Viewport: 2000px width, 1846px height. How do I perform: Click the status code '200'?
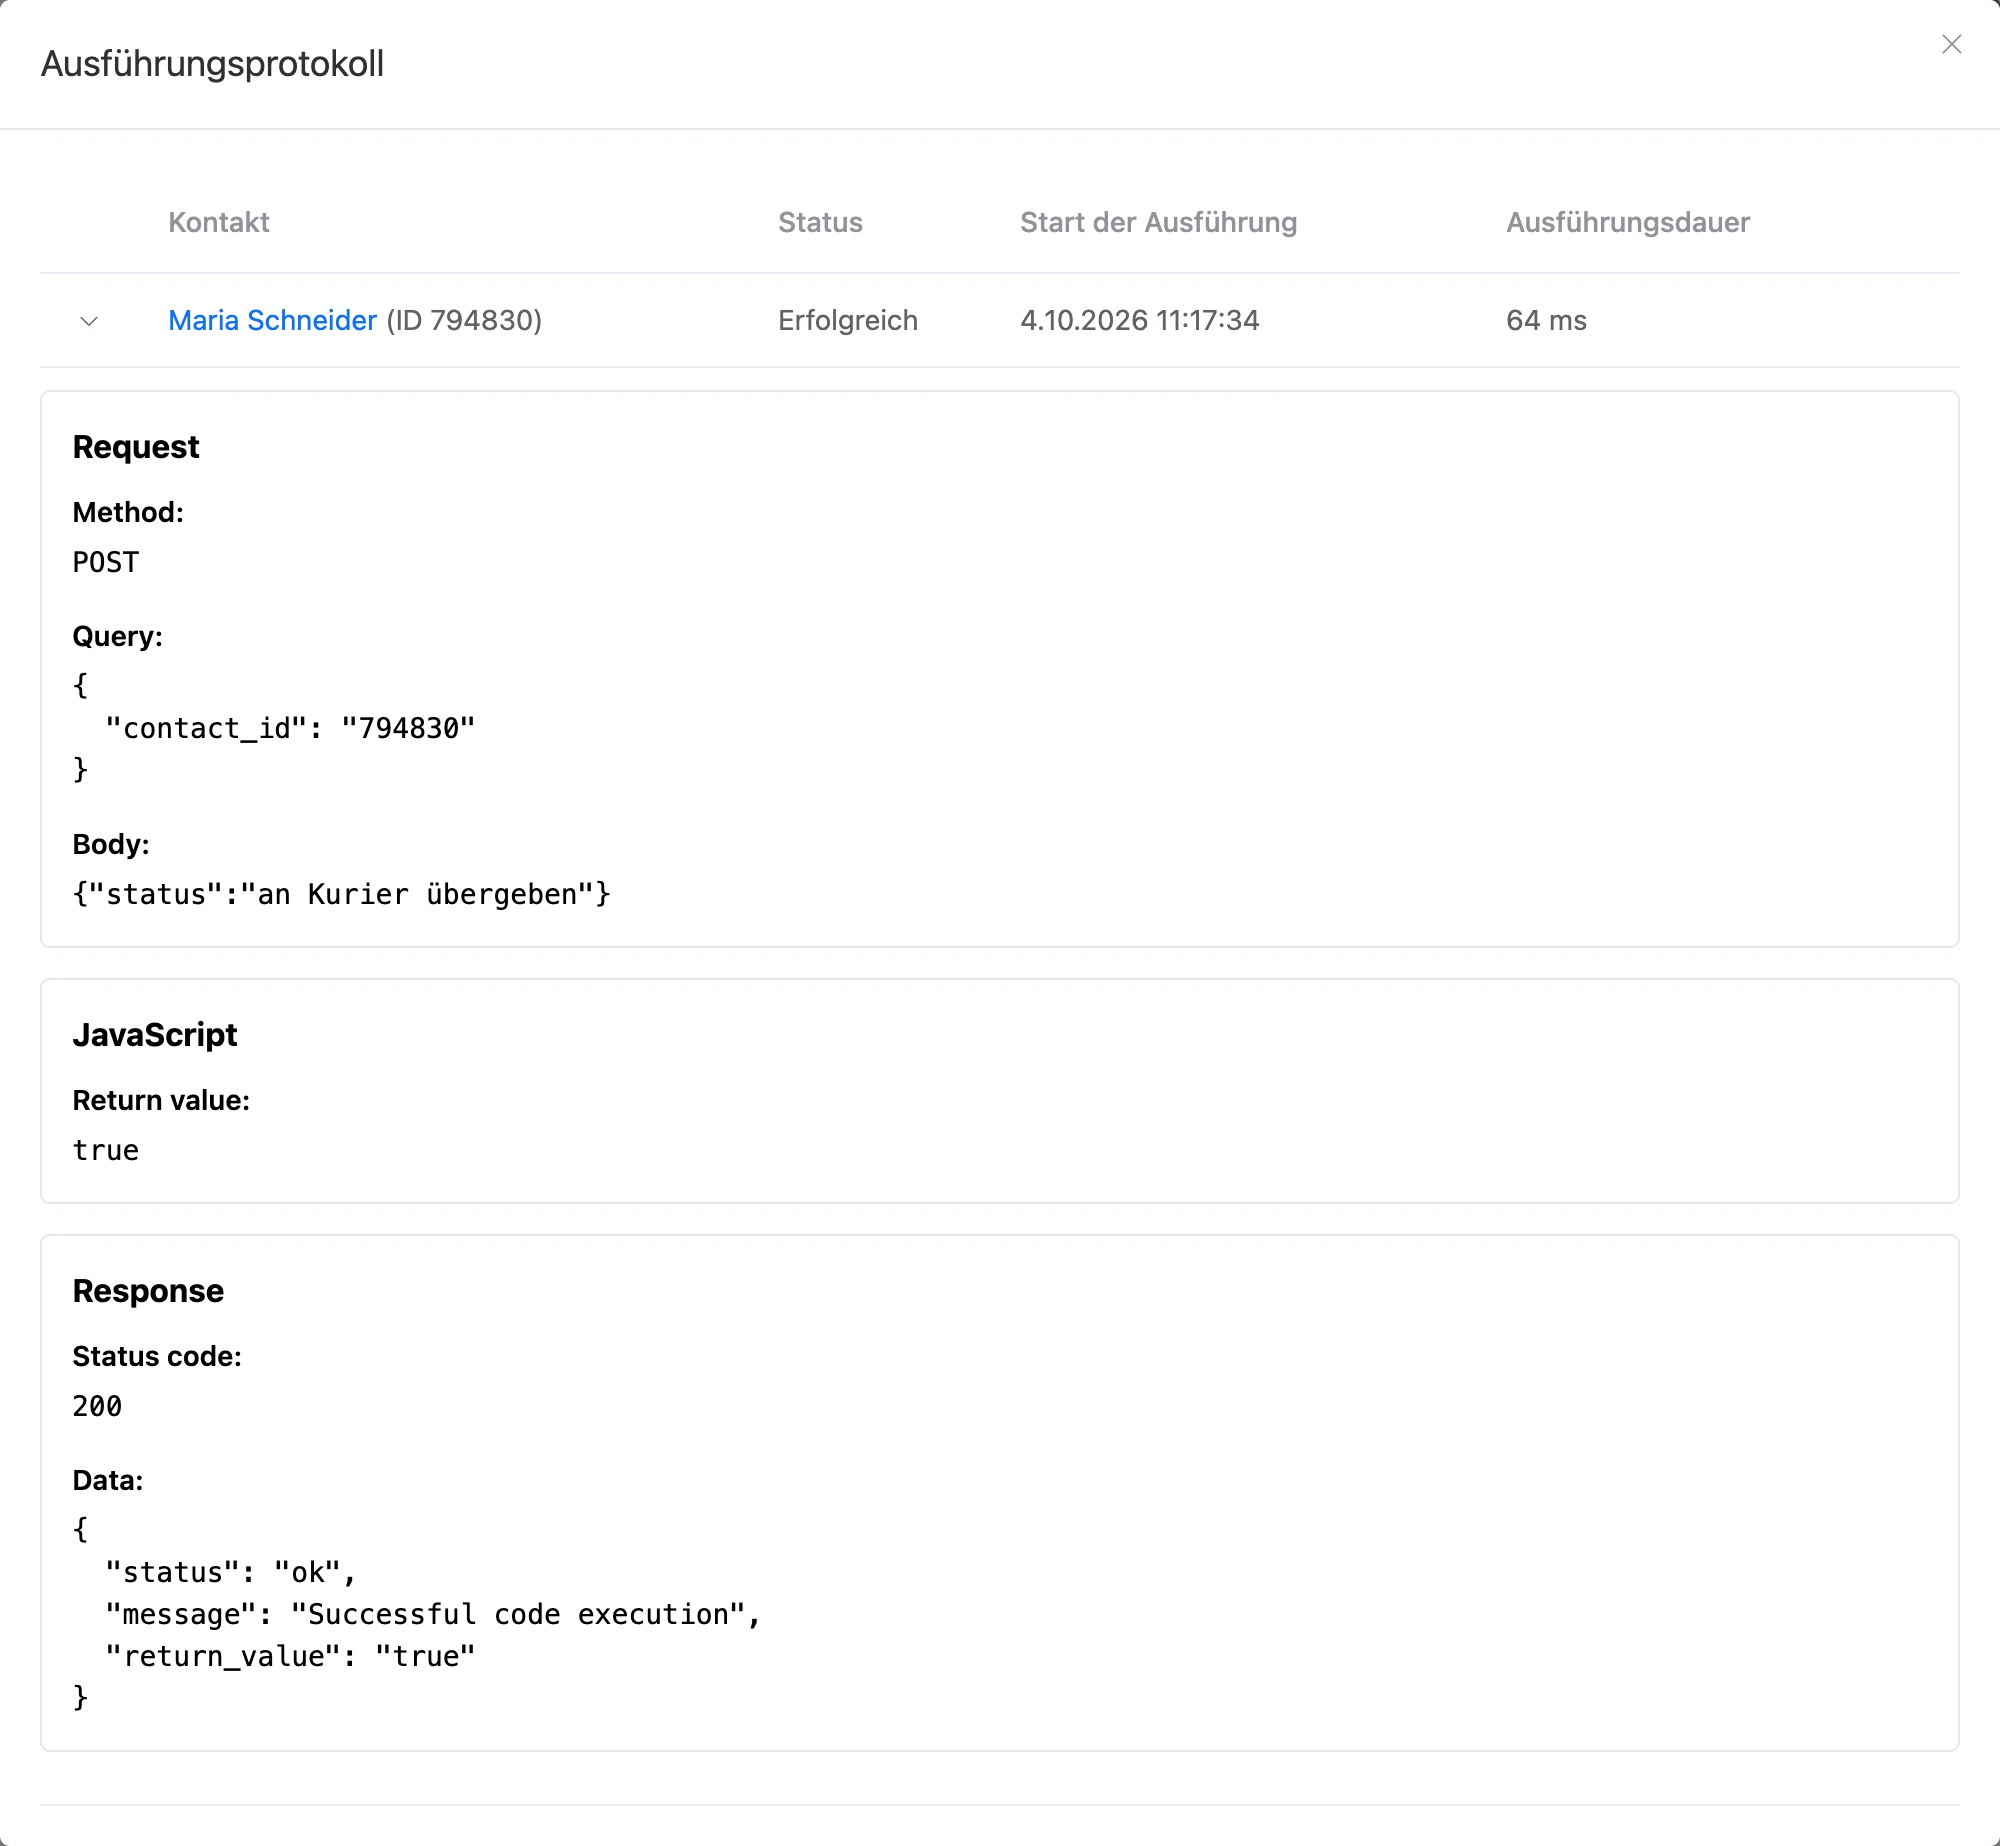pyautogui.click(x=97, y=1406)
